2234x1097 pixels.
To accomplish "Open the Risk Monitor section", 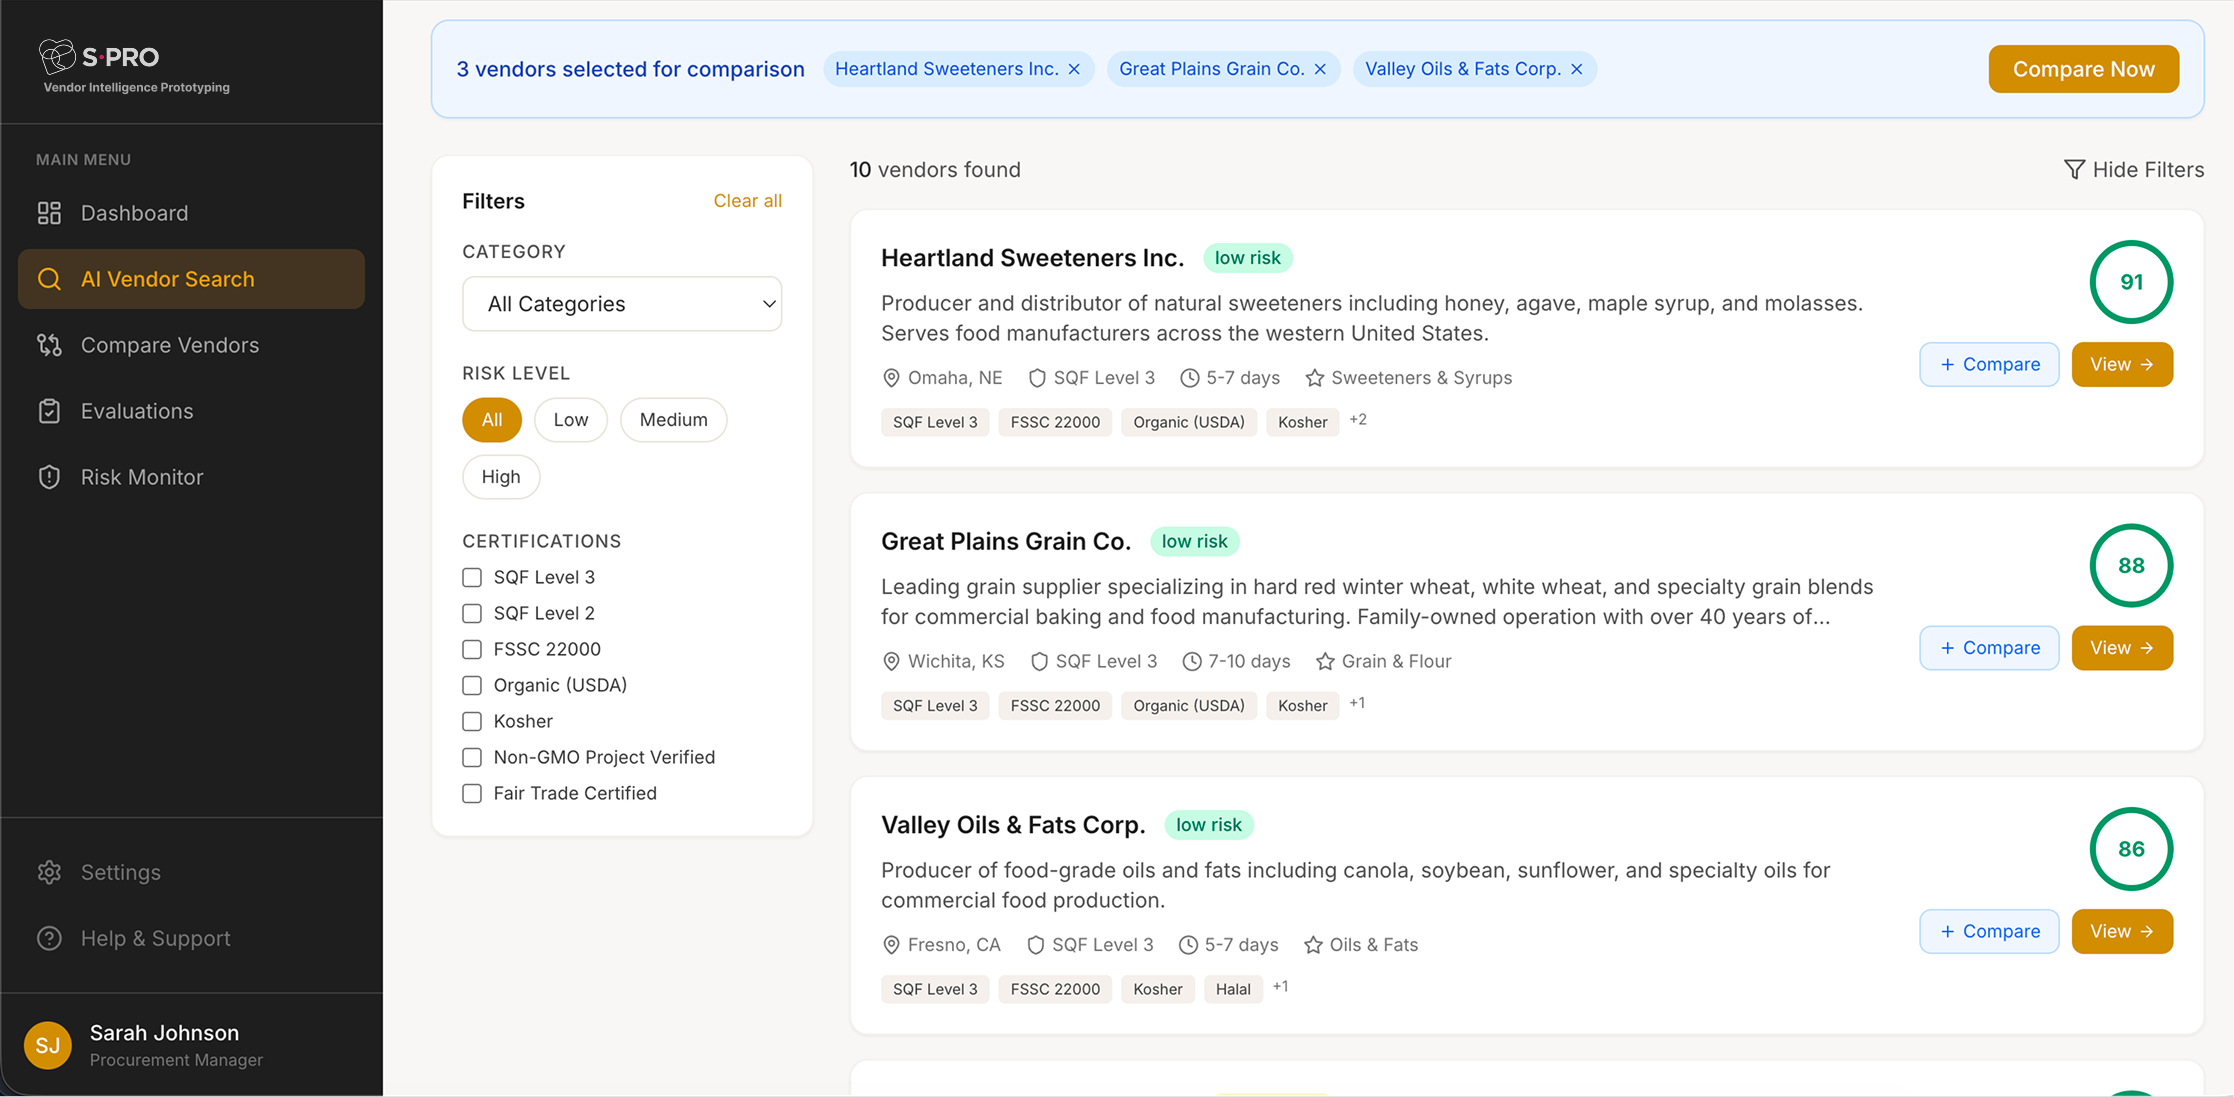I will click(x=49, y=477).
